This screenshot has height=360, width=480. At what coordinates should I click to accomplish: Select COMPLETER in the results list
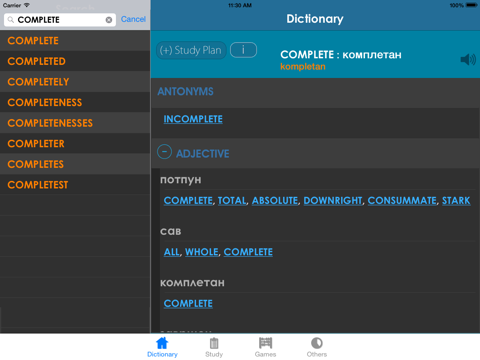point(75,144)
